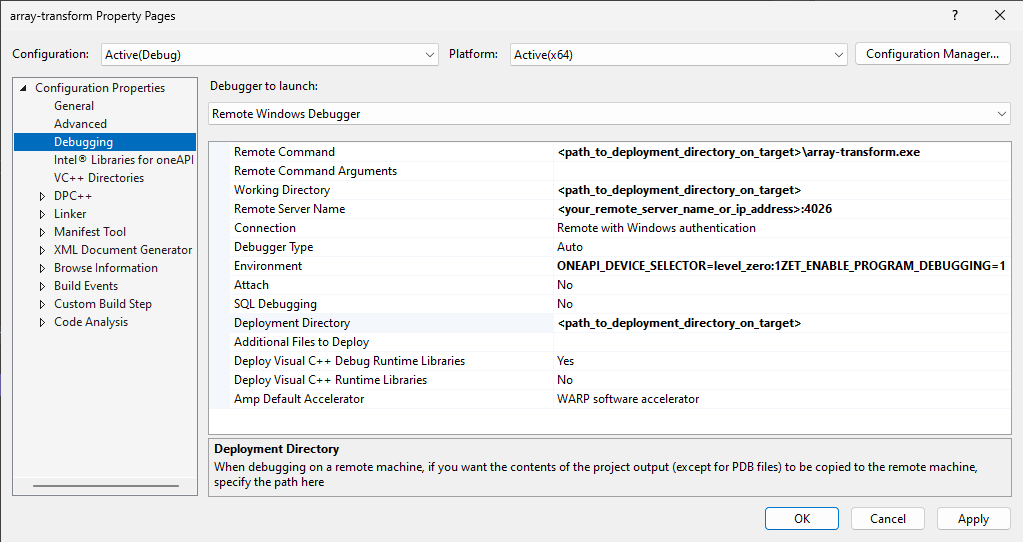
Task: Select General in the property tree
Action: coord(74,106)
